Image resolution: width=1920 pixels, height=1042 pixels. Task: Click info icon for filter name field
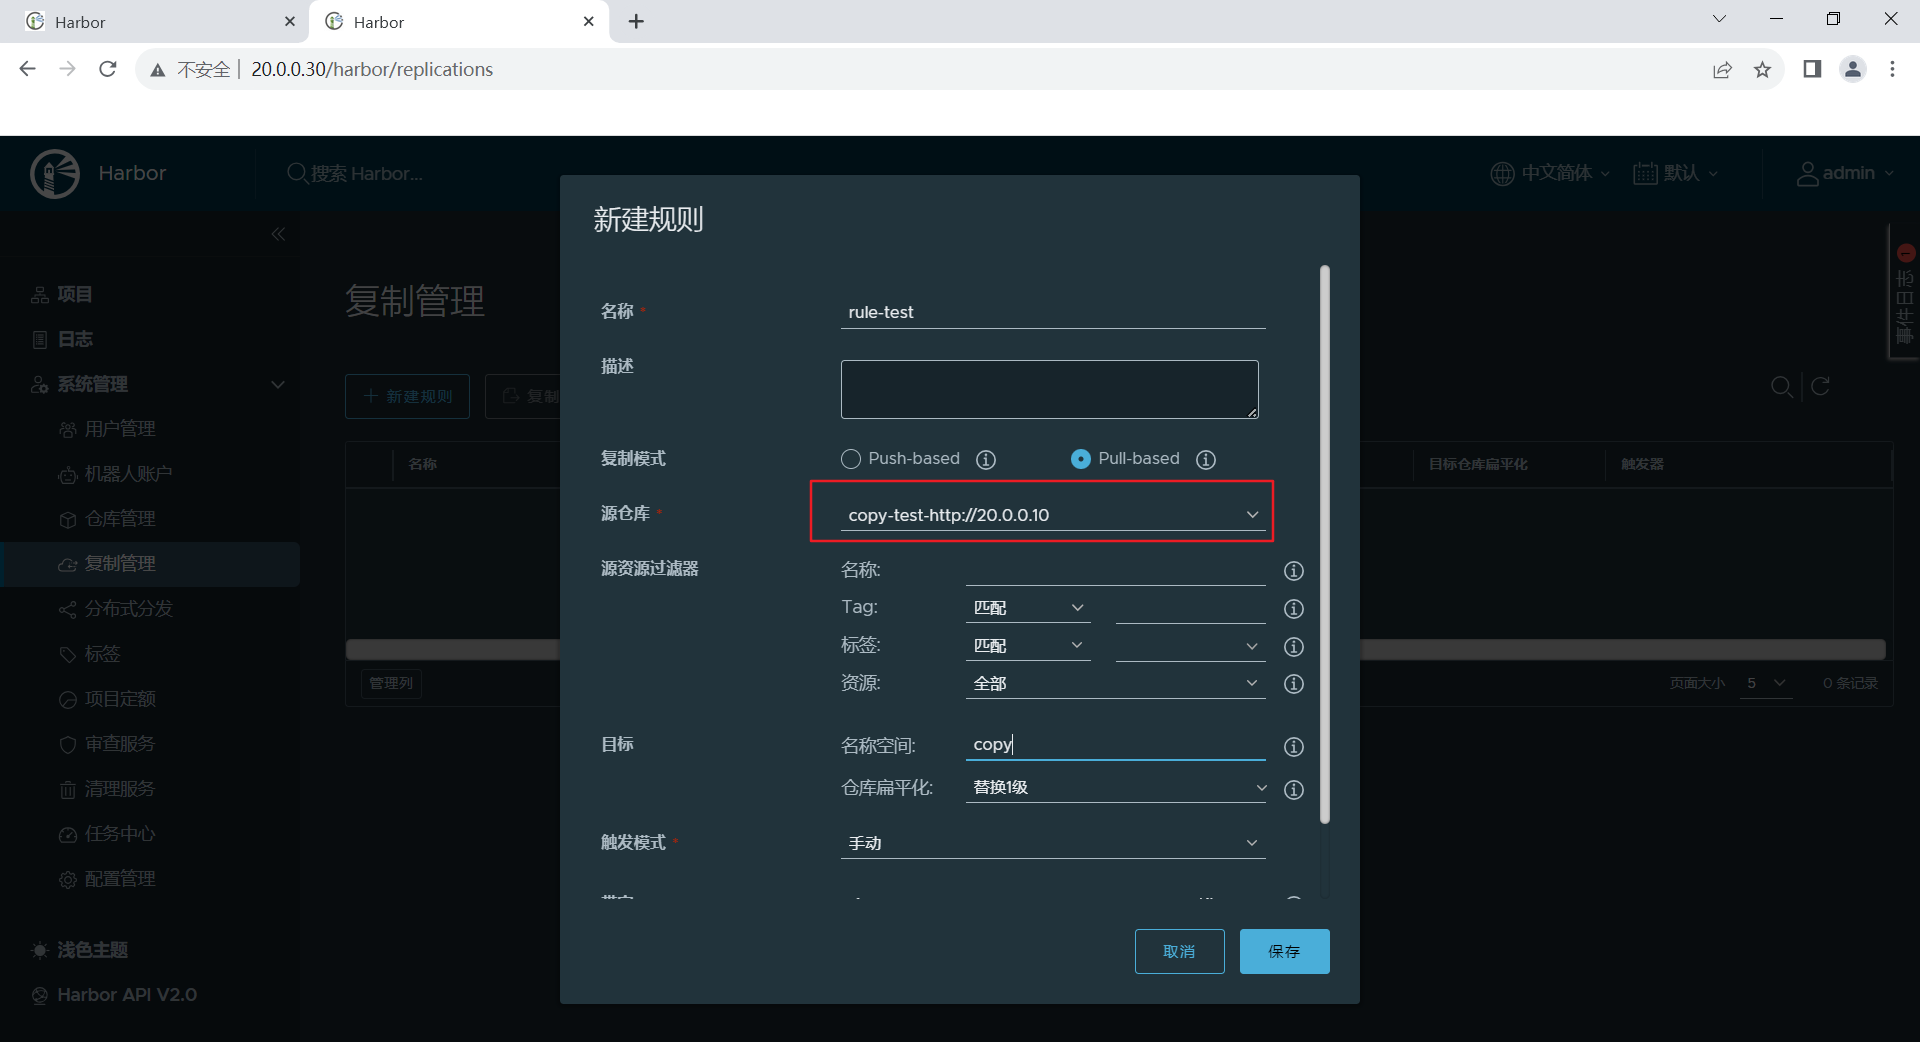point(1294,571)
